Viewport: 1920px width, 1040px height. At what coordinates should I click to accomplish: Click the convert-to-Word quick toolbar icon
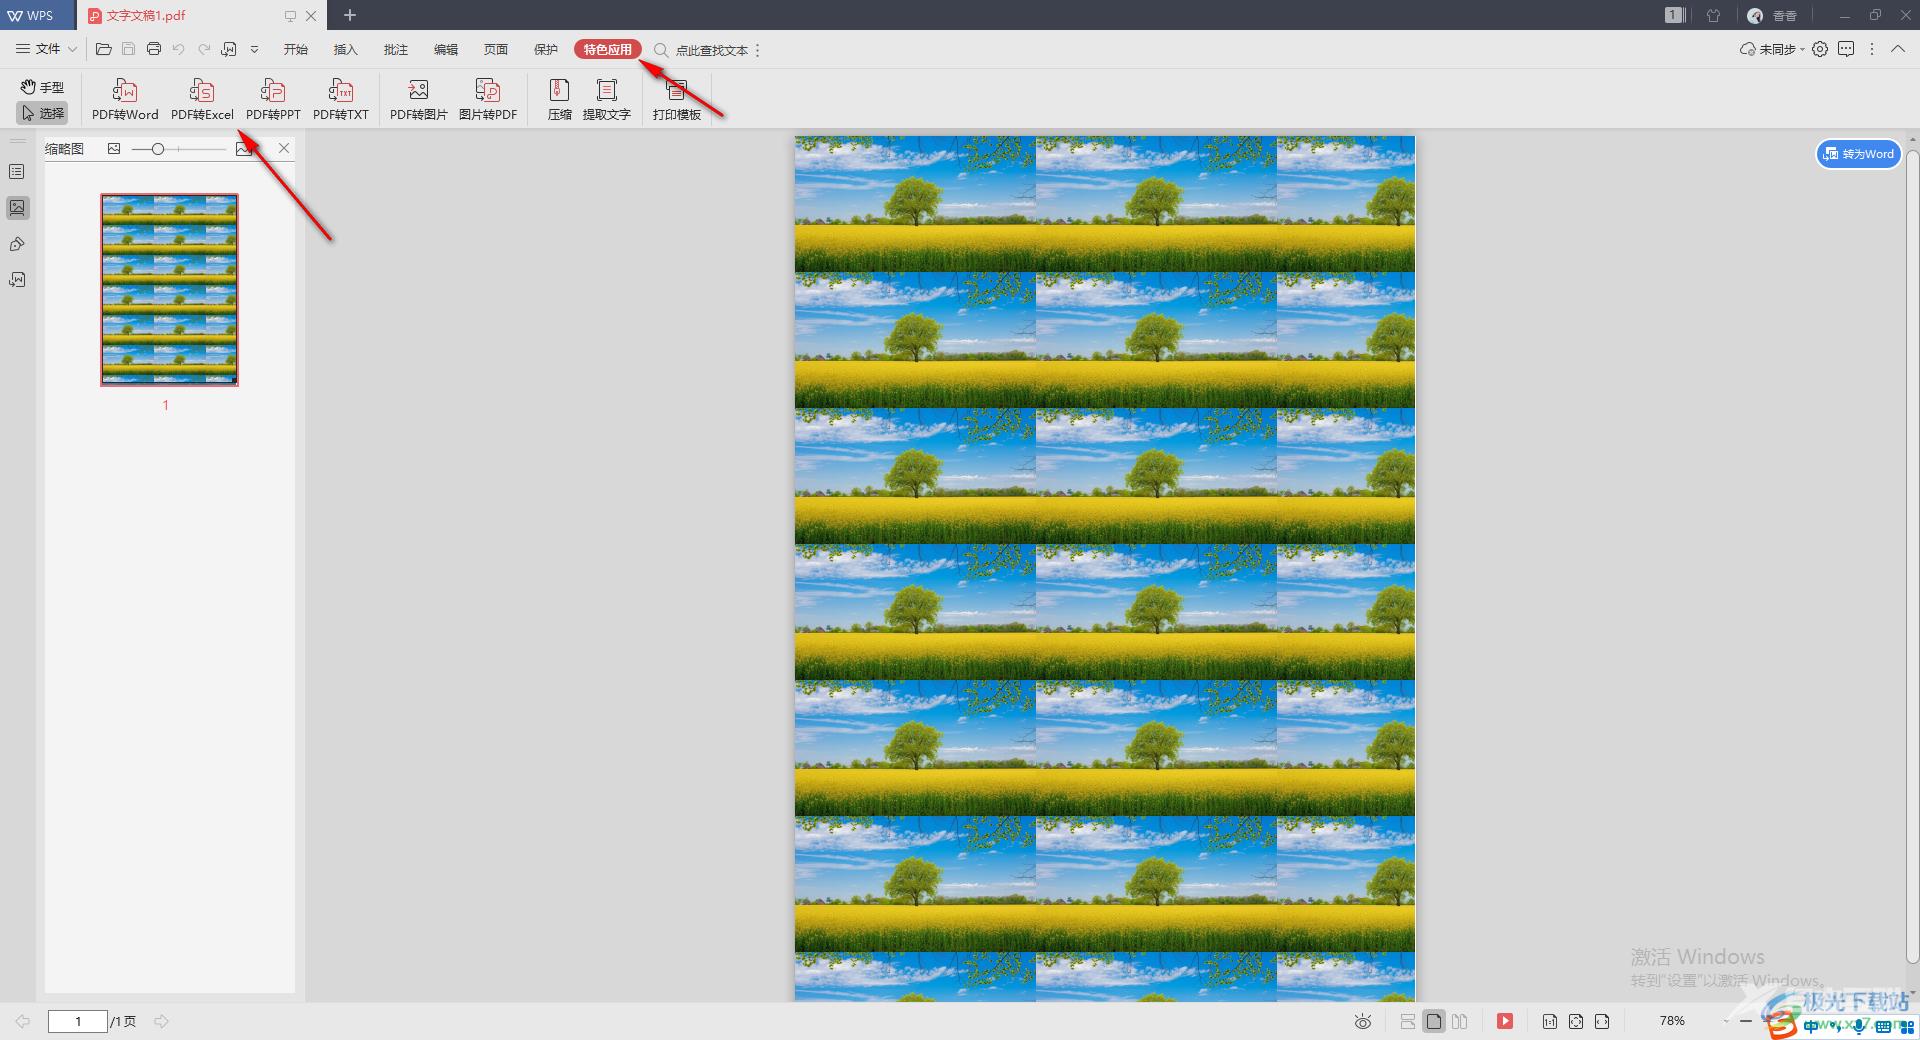click(229, 49)
